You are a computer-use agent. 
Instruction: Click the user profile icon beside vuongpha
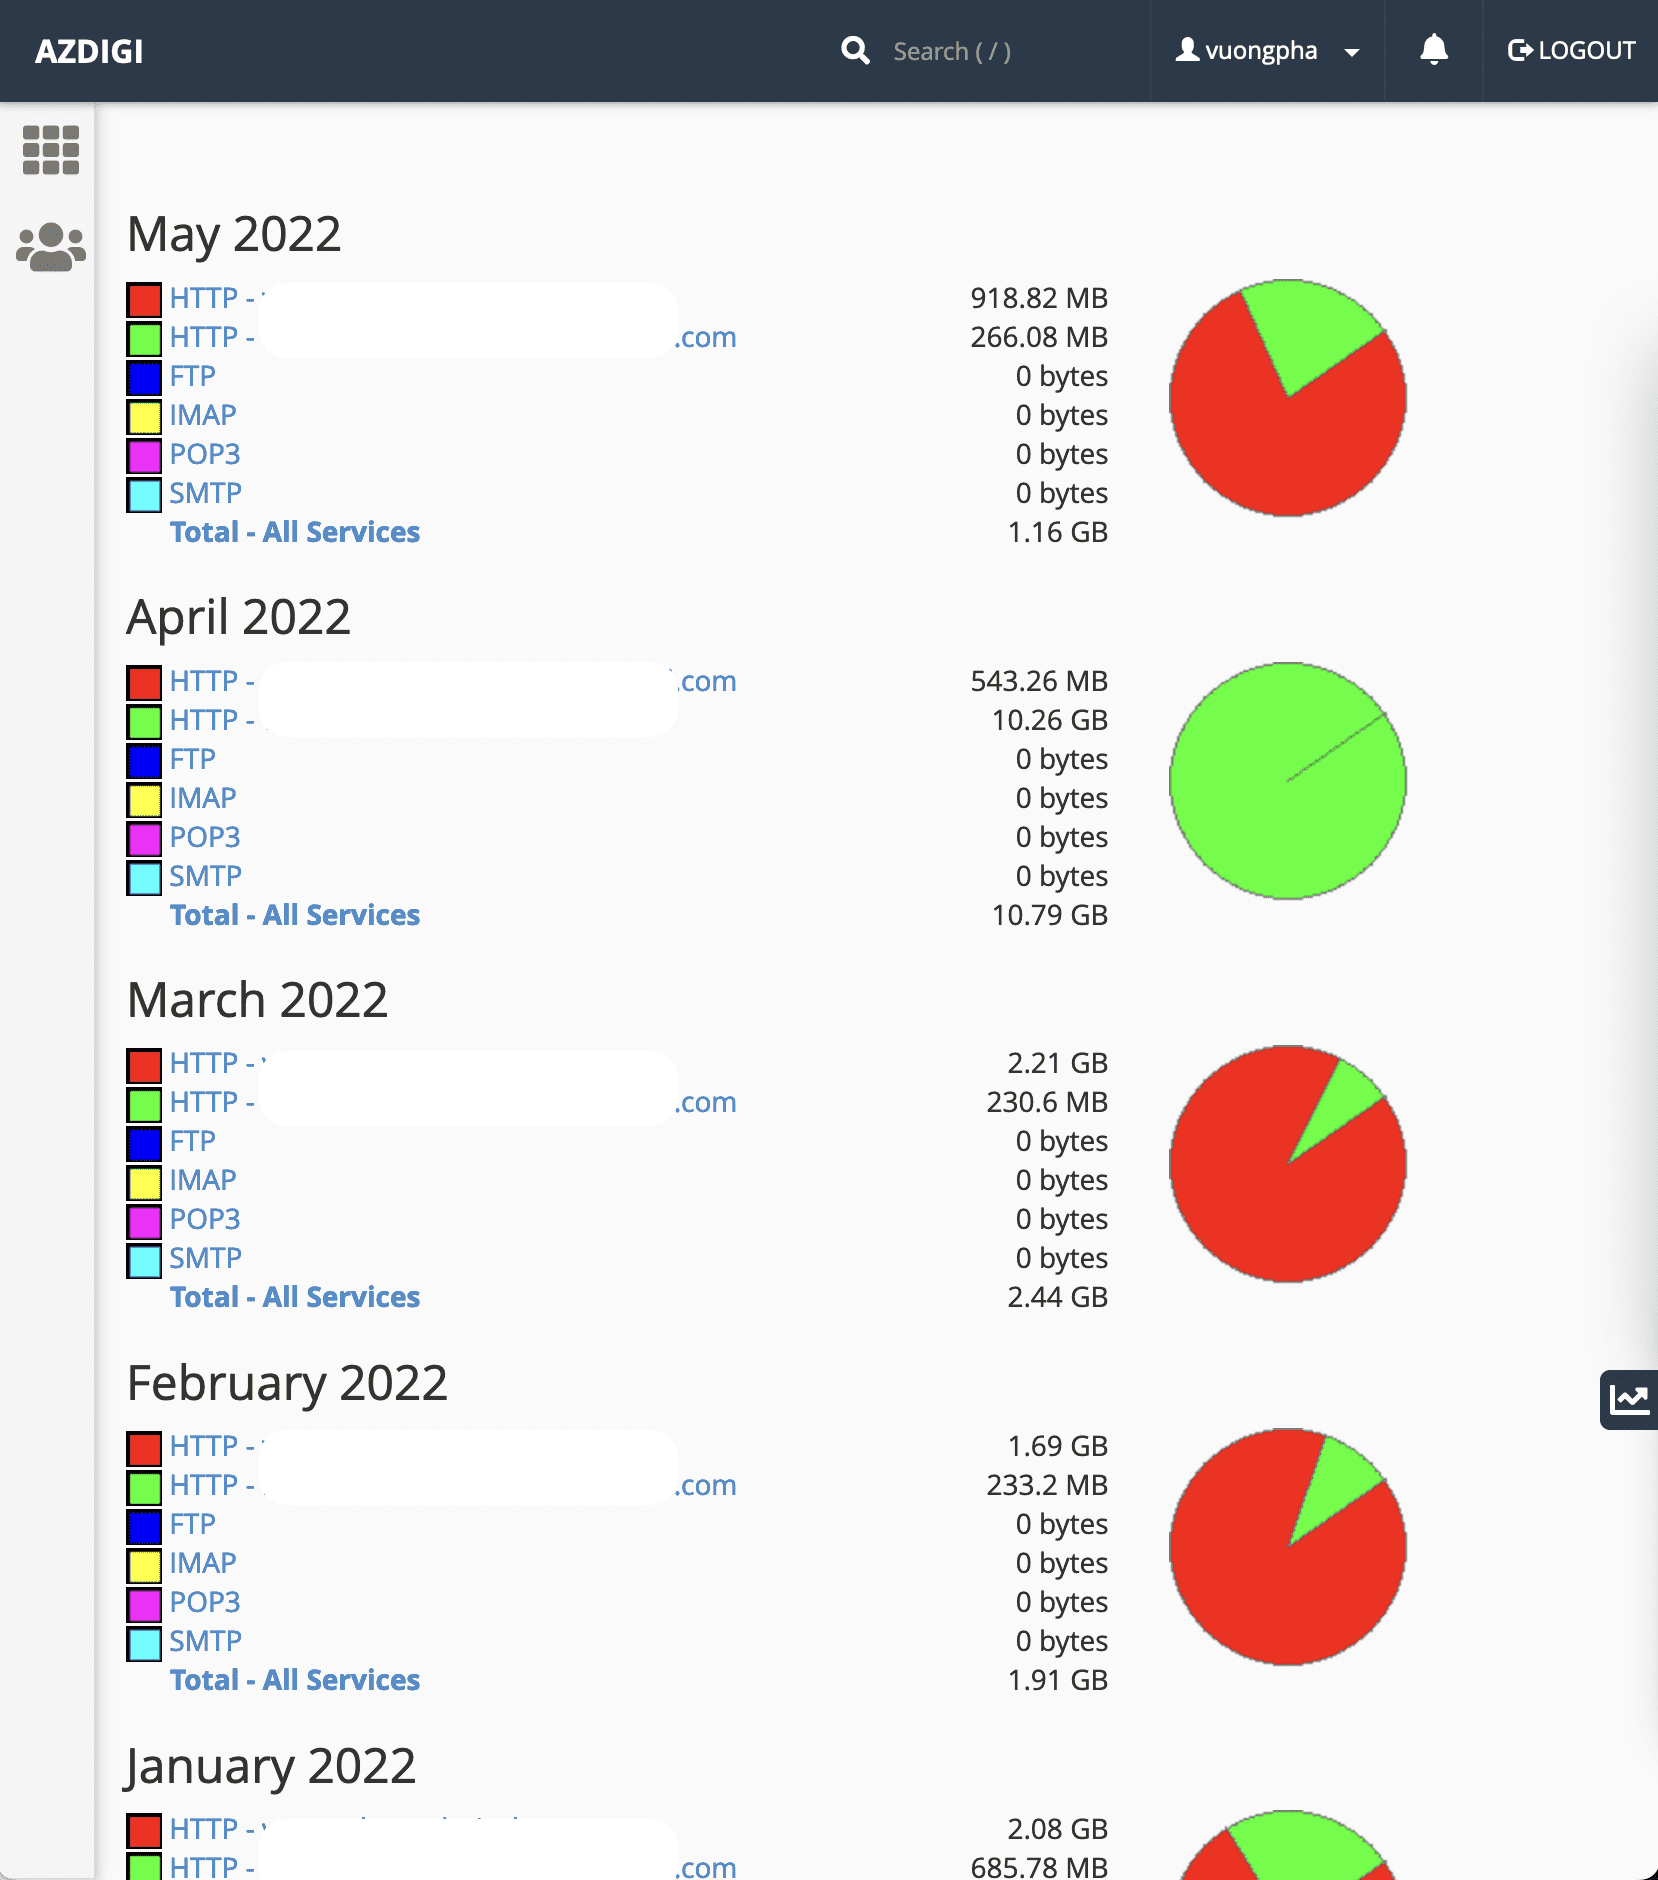click(1187, 50)
